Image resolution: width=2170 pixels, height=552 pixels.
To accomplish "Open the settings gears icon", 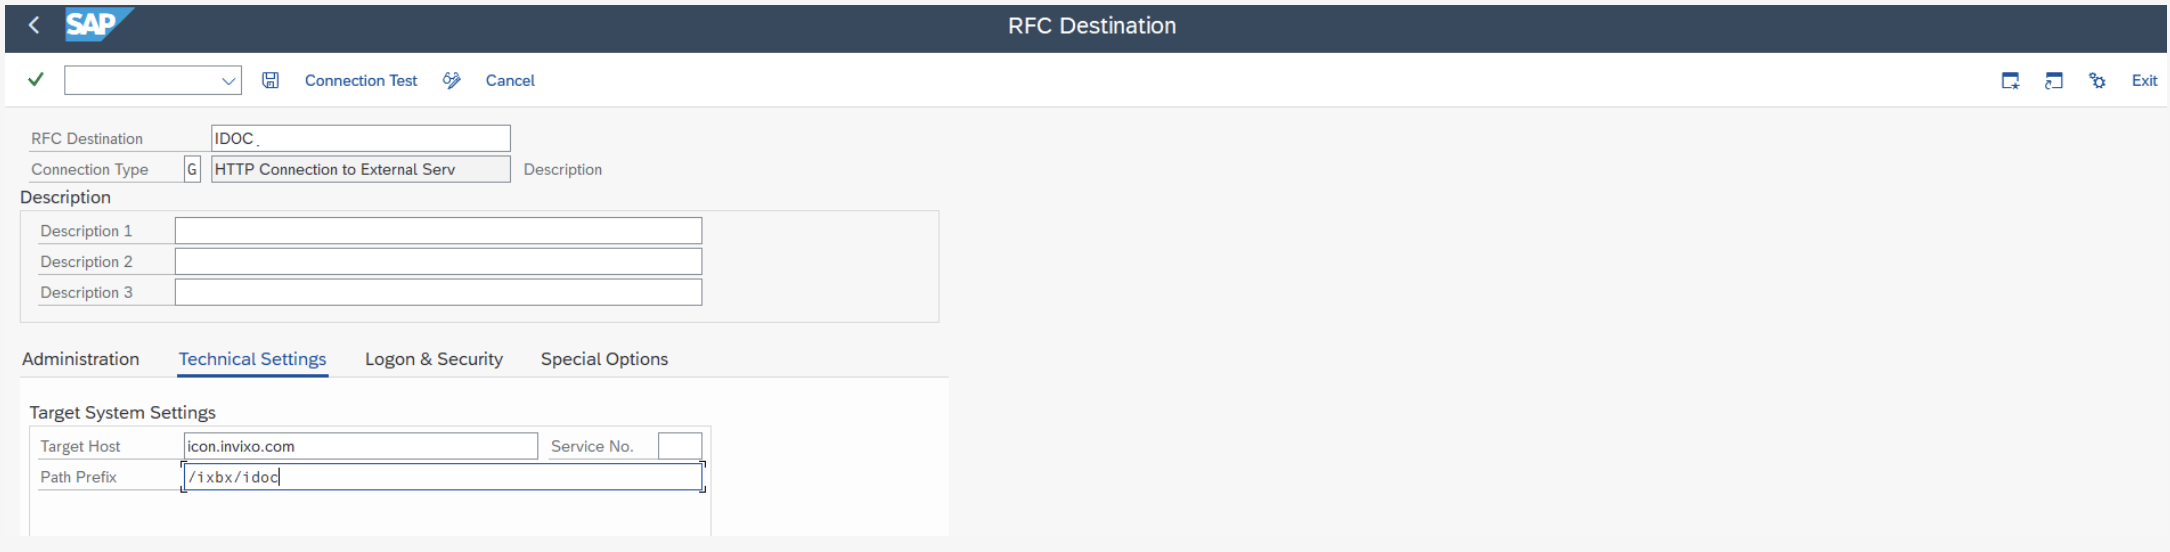I will coord(2097,80).
